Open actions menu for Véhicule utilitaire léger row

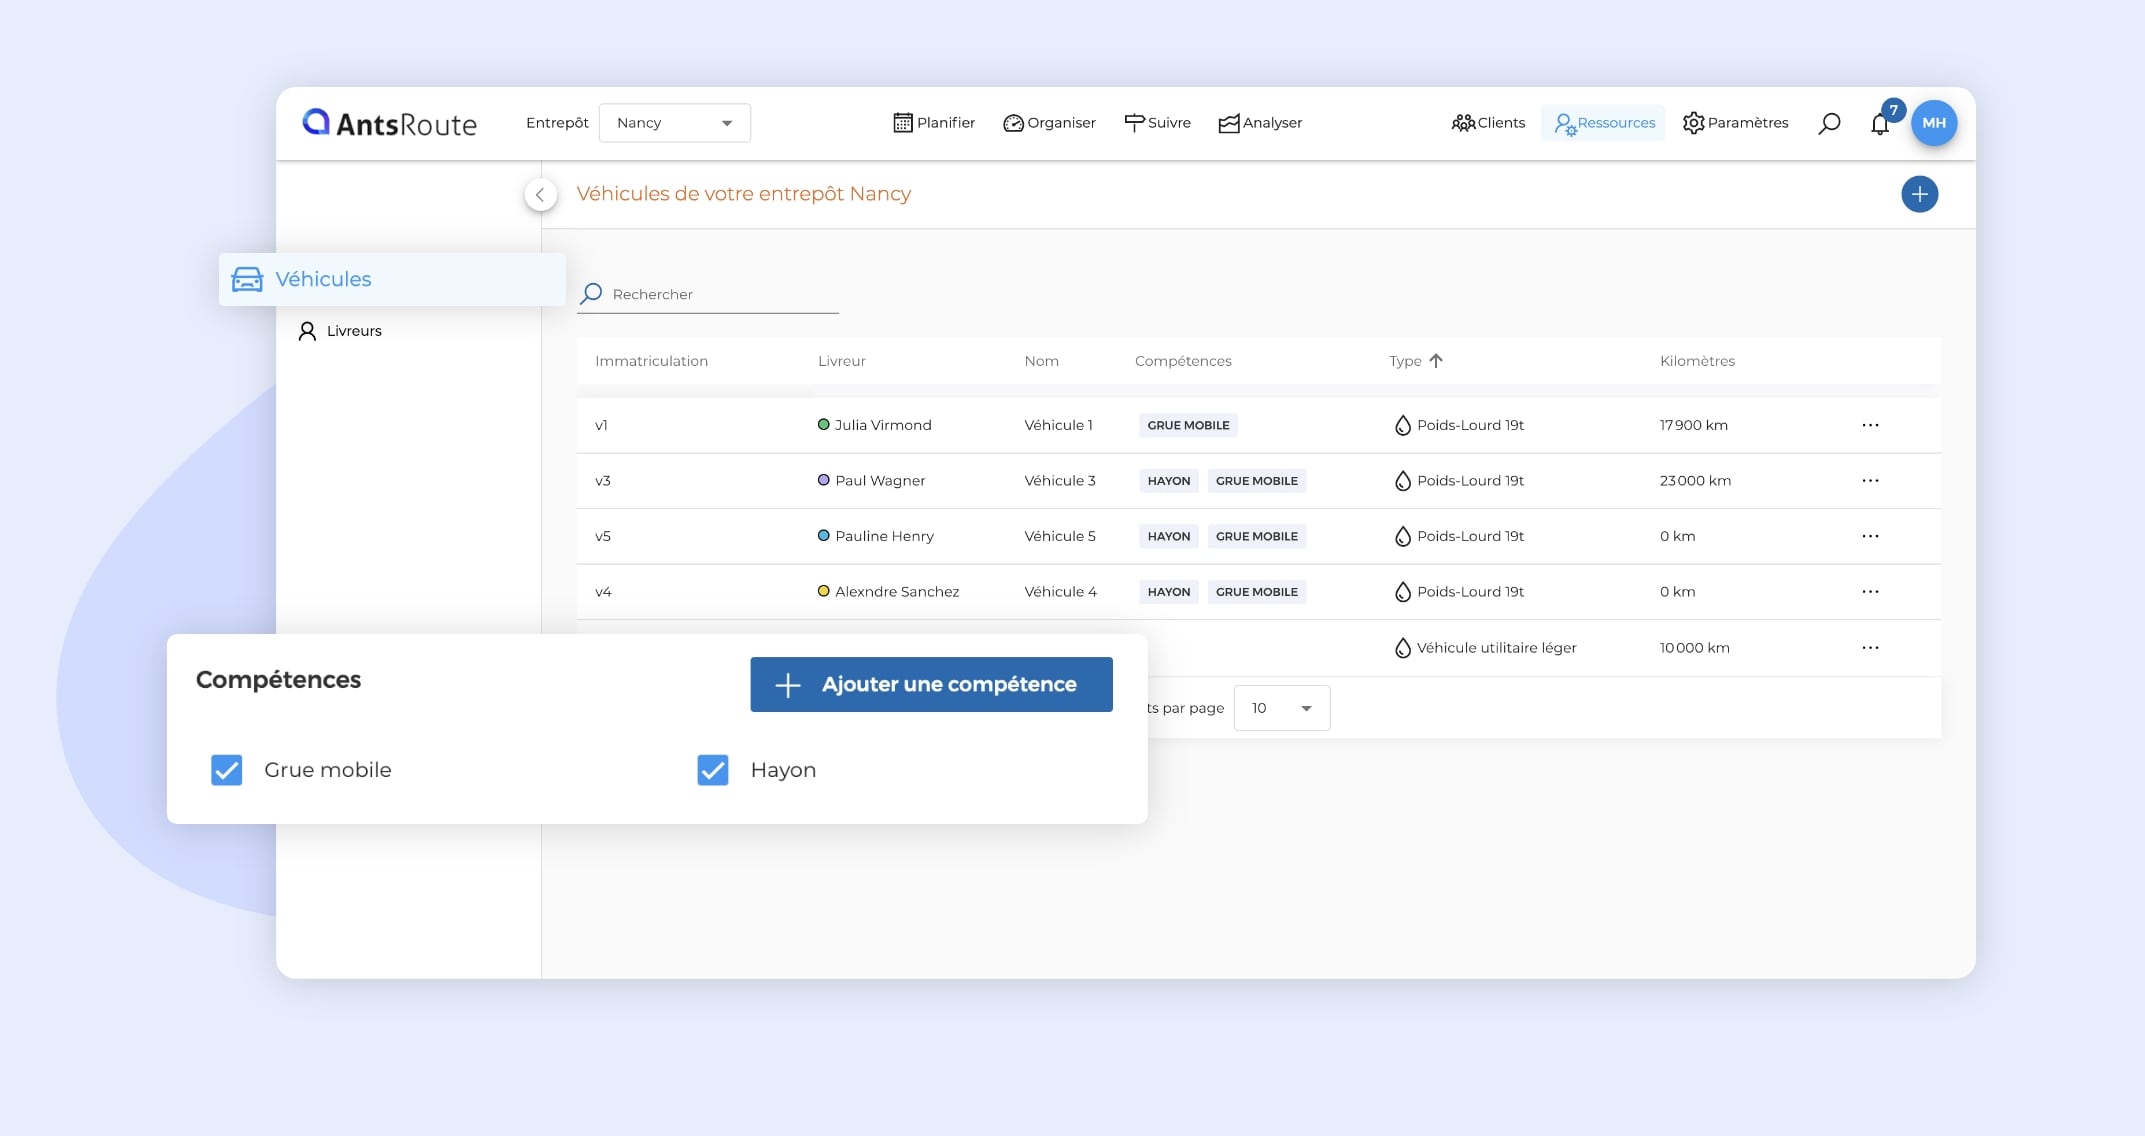[x=1870, y=648]
